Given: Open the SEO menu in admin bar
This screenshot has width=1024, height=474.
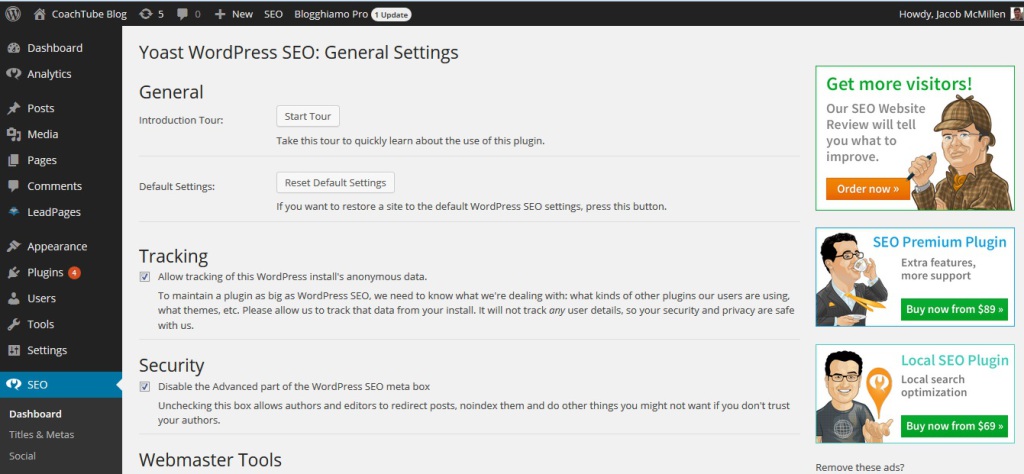Looking at the screenshot, I should [273, 15].
